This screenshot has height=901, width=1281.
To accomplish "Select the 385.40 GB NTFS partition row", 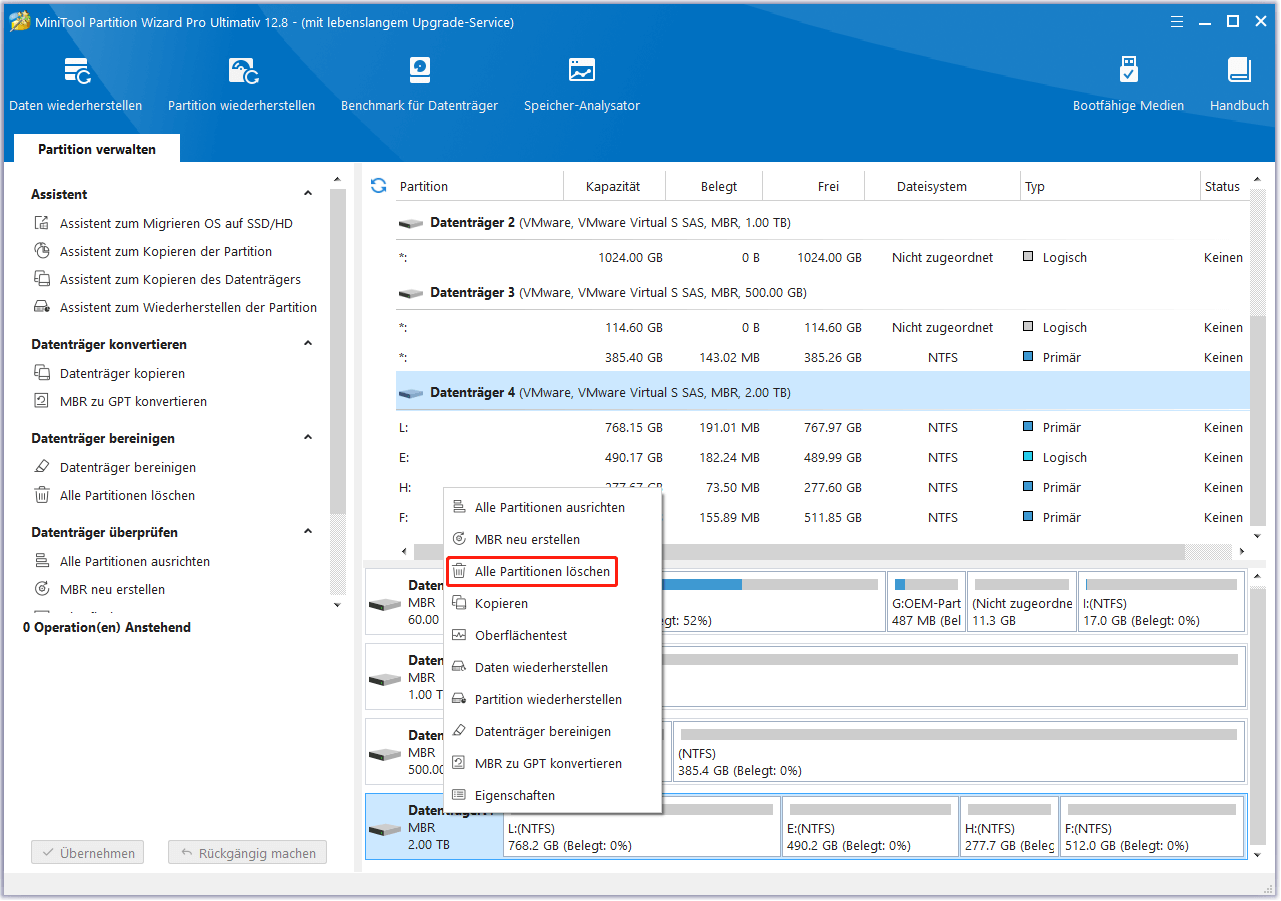I will 822,358.
